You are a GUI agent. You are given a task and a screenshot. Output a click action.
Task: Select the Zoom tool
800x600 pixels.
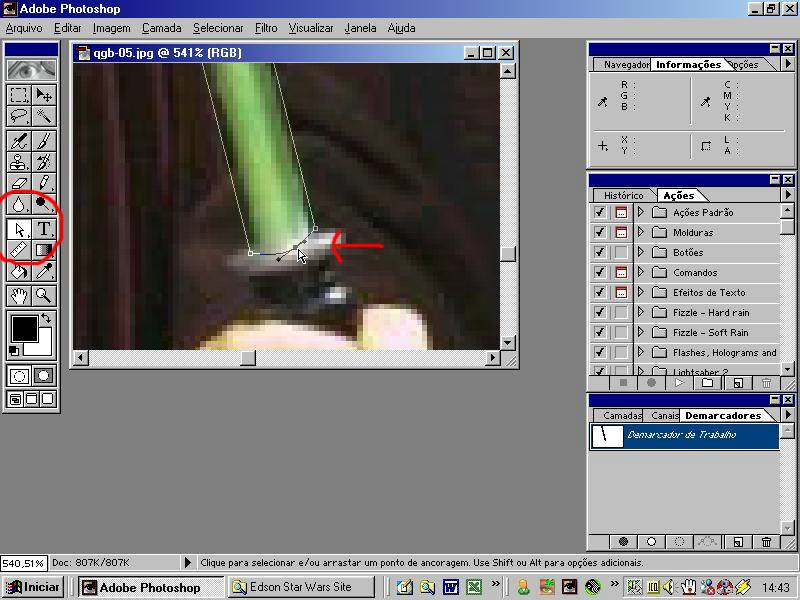pos(44,295)
